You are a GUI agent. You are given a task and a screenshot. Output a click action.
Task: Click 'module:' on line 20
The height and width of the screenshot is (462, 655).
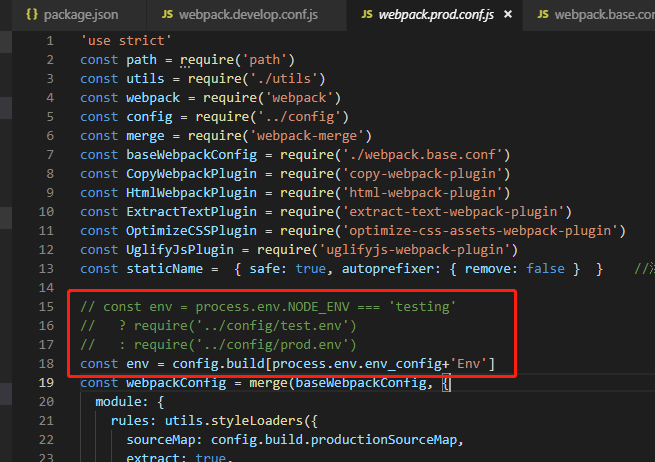[x=122, y=402]
